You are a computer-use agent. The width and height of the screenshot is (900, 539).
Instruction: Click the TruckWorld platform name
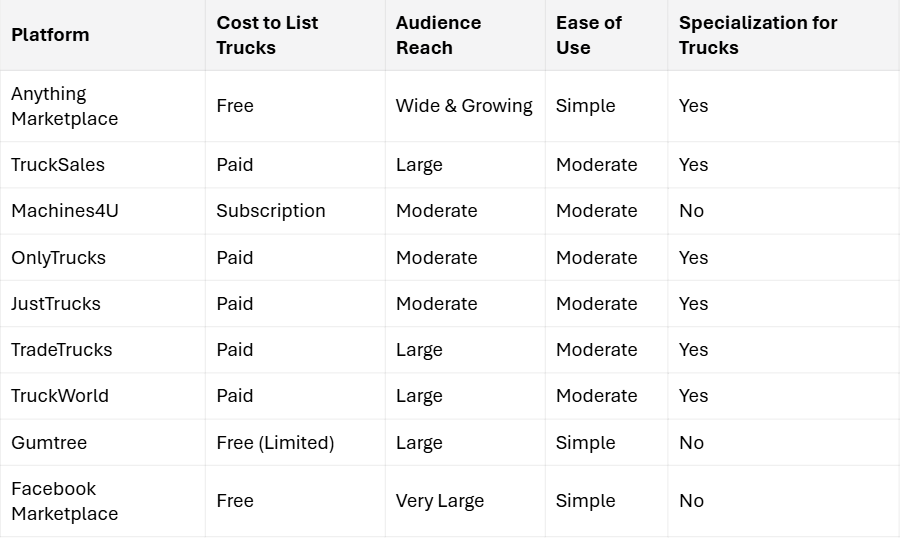[x=60, y=396]
